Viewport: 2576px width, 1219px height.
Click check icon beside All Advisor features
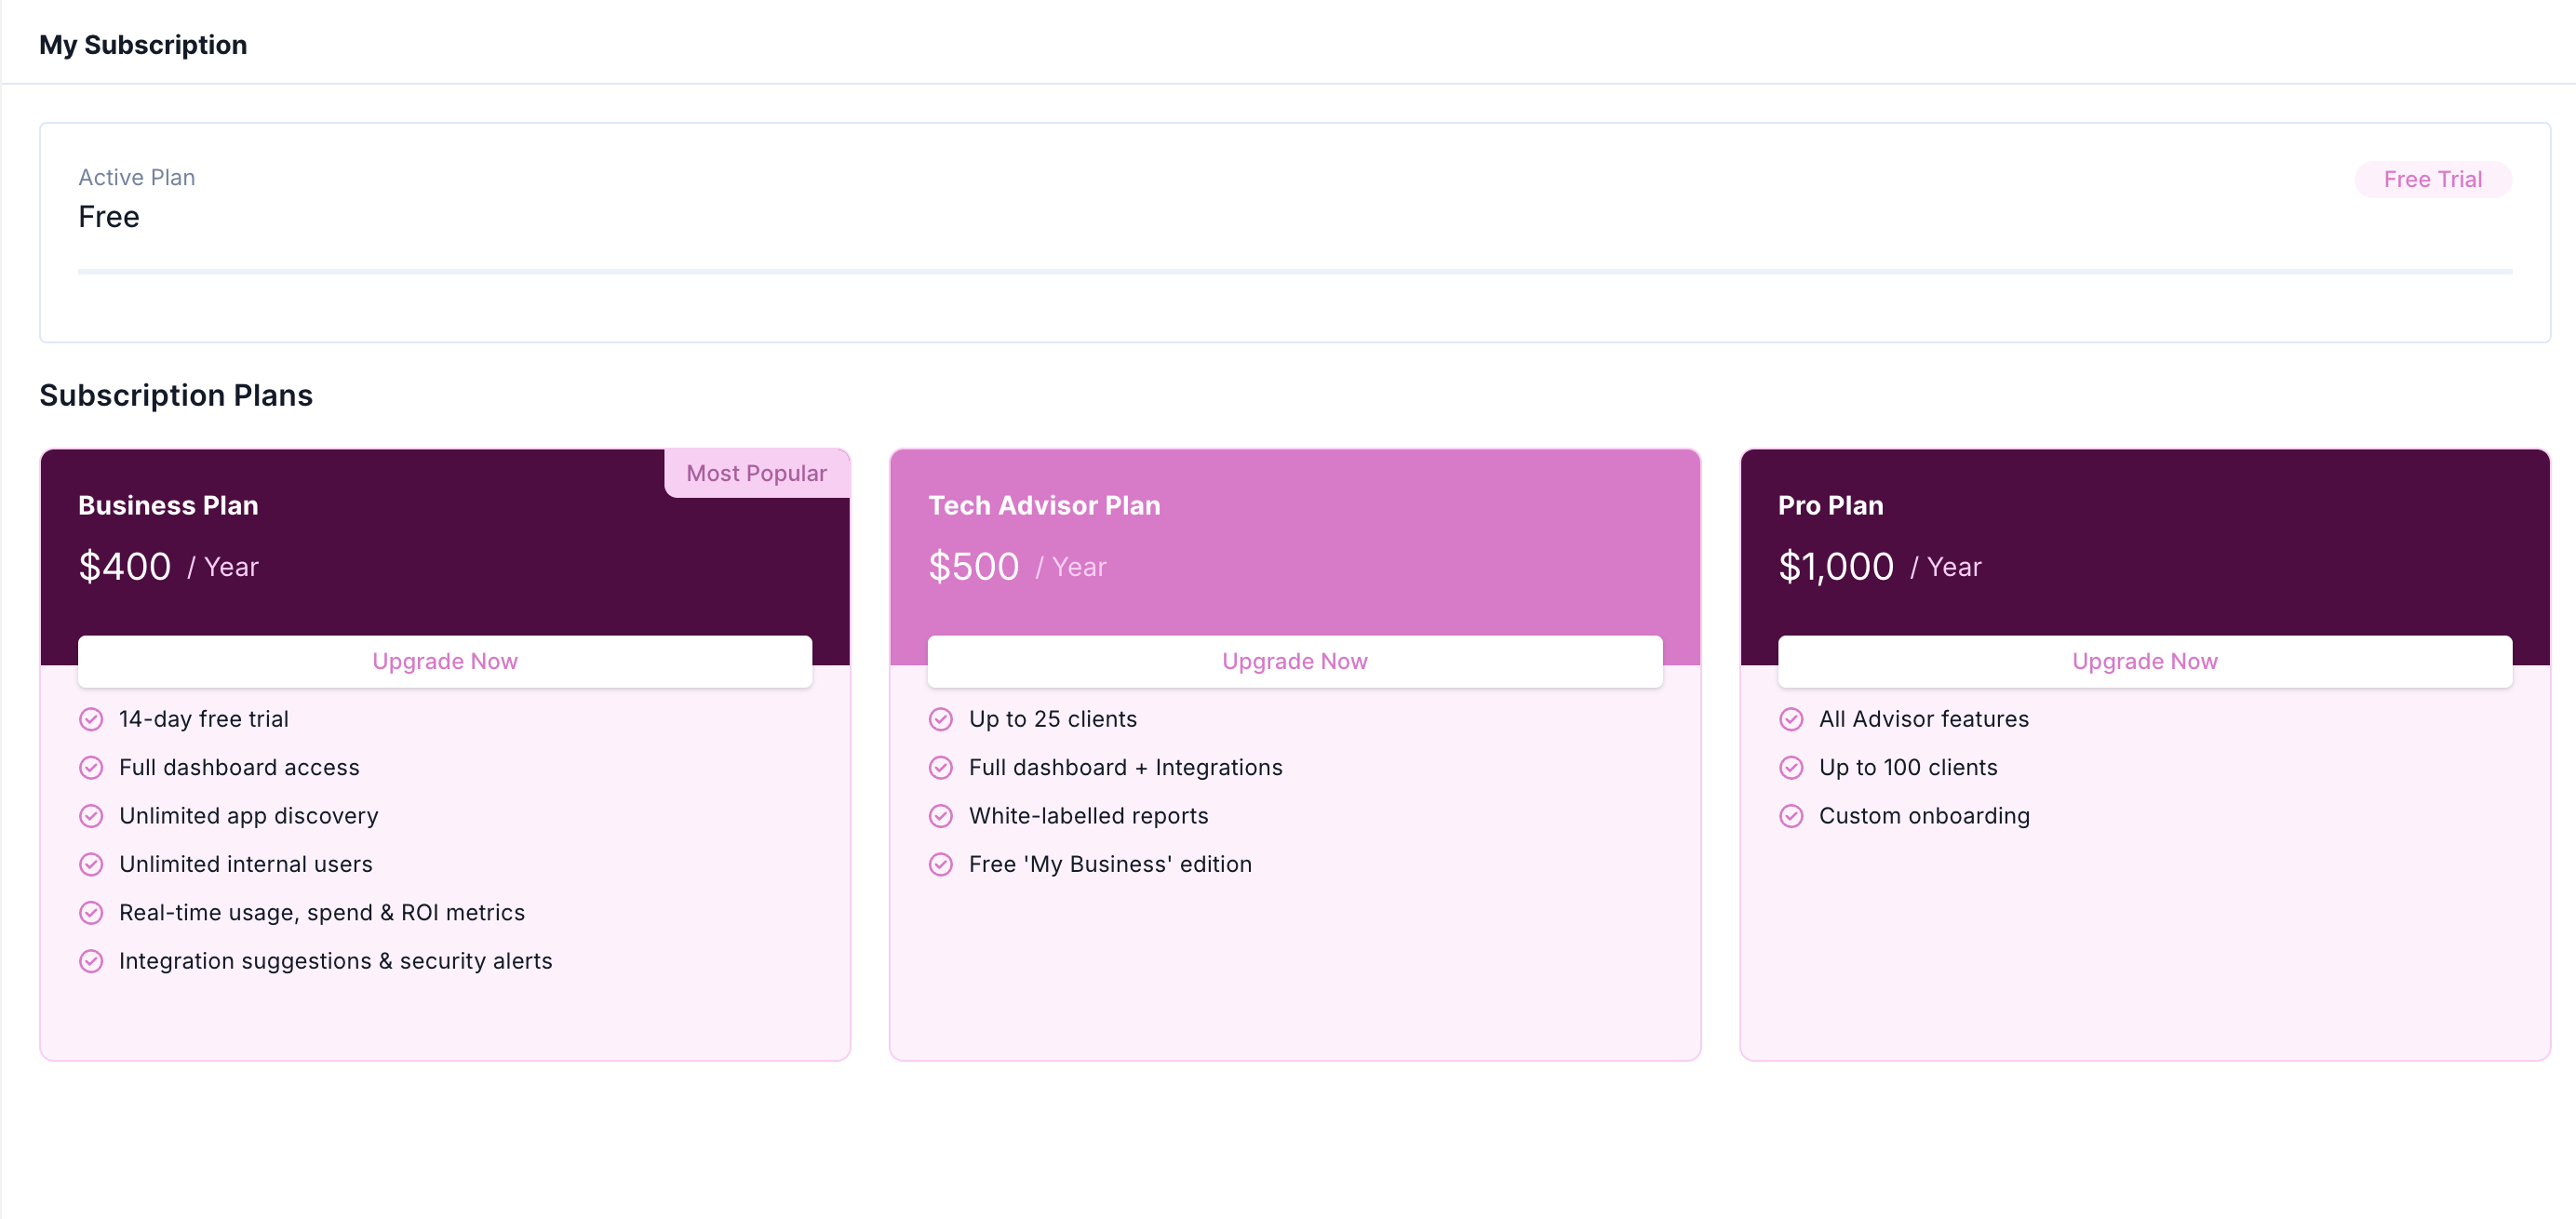point(1791,720)
